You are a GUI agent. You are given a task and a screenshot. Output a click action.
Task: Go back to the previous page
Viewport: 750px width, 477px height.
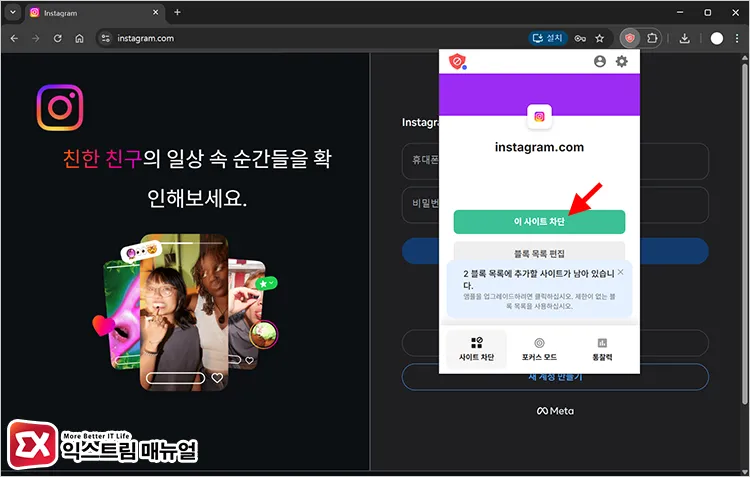(x=14, y=38)
